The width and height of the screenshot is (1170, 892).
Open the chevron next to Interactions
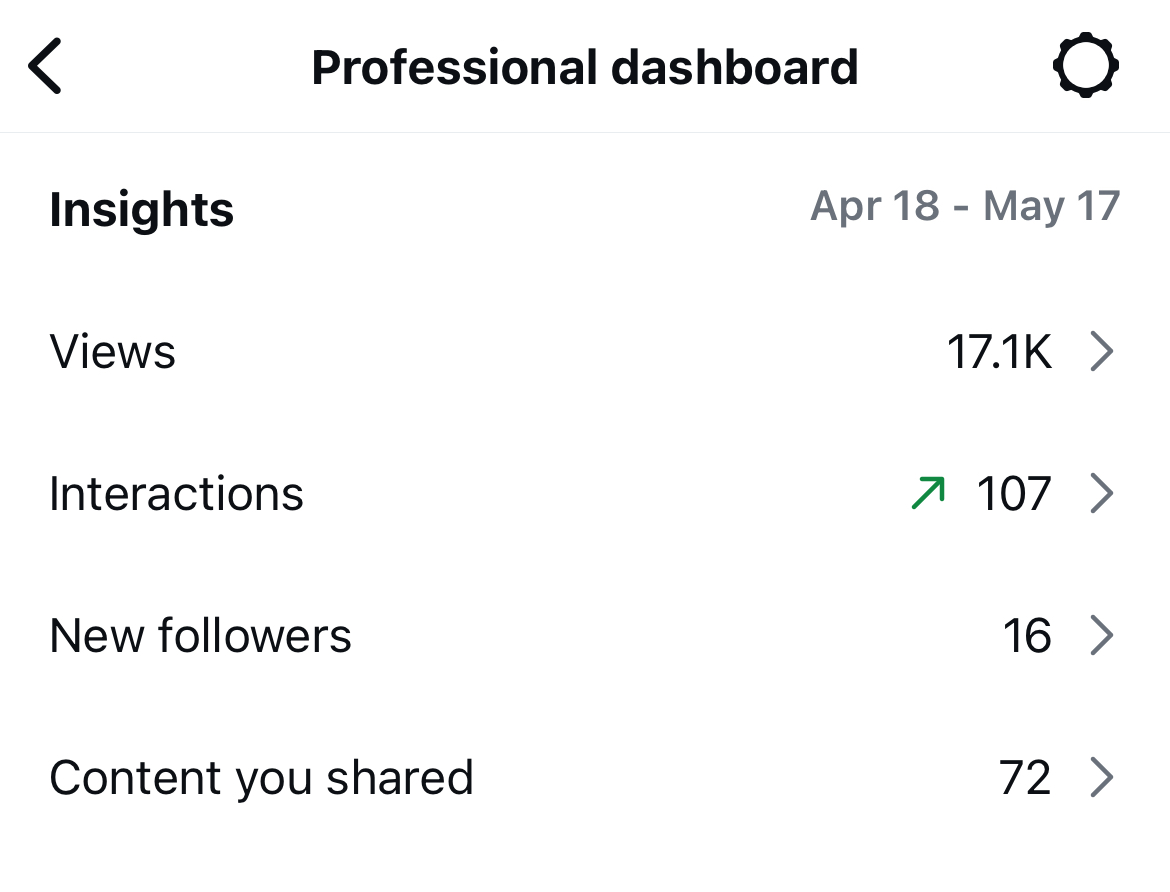point(1103,492)
